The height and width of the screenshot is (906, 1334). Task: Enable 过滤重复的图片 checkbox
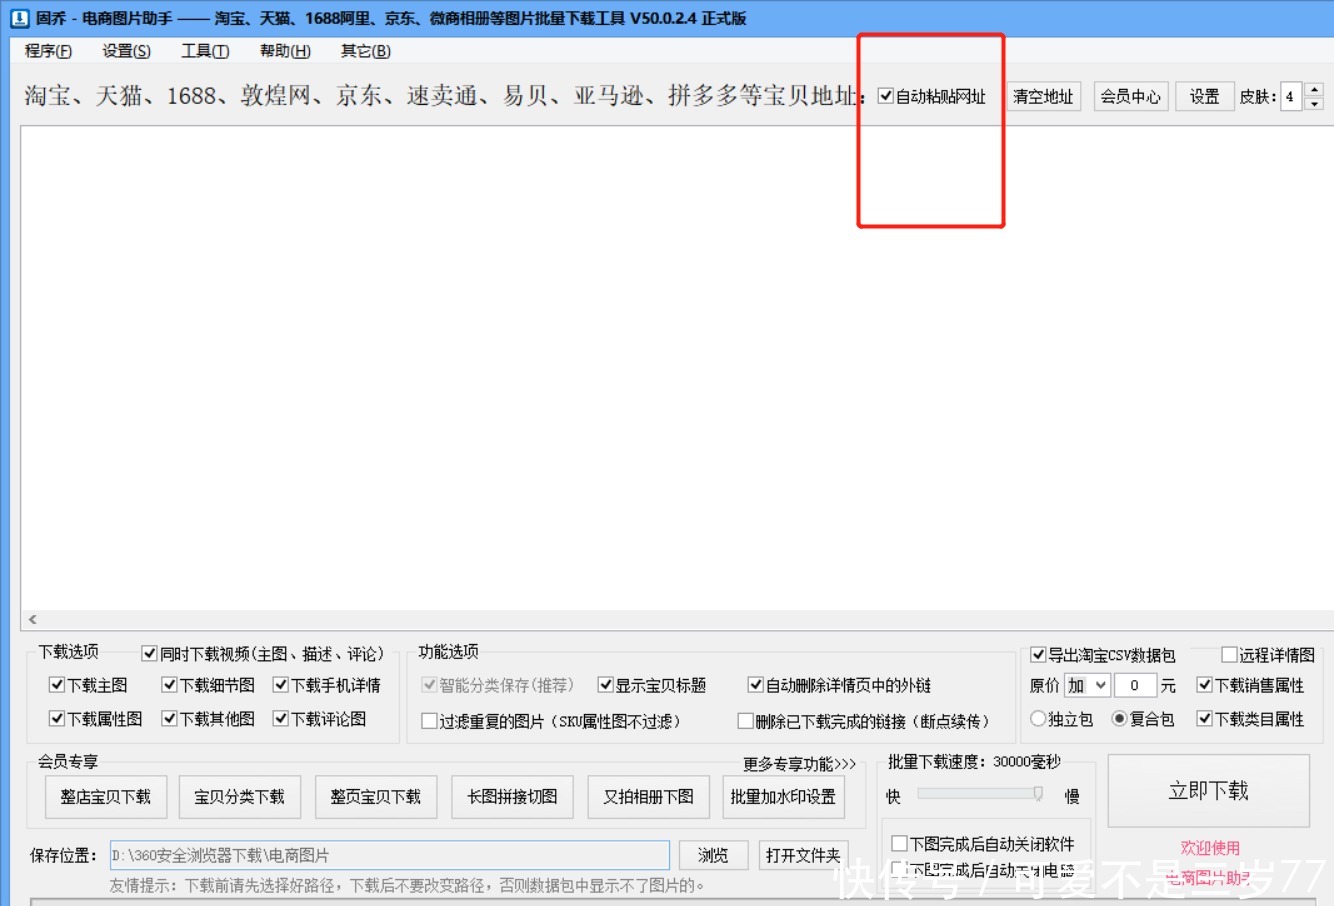pyautogui.click(x=429, y=721)
